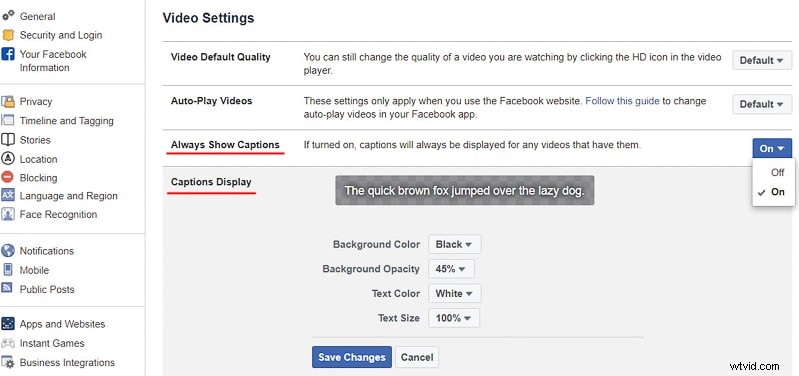Click the Save Changes button

click(x=352, y=357)
